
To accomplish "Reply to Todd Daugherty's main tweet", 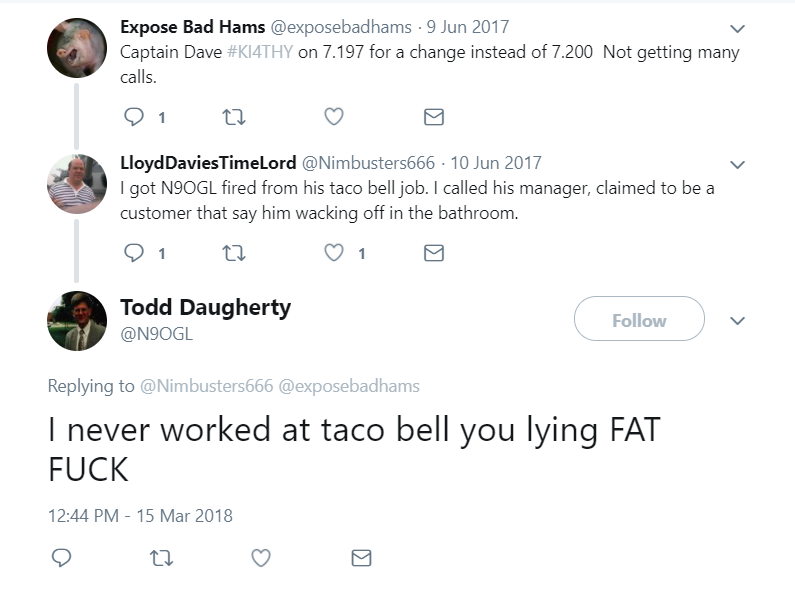I will pos(60,558).
